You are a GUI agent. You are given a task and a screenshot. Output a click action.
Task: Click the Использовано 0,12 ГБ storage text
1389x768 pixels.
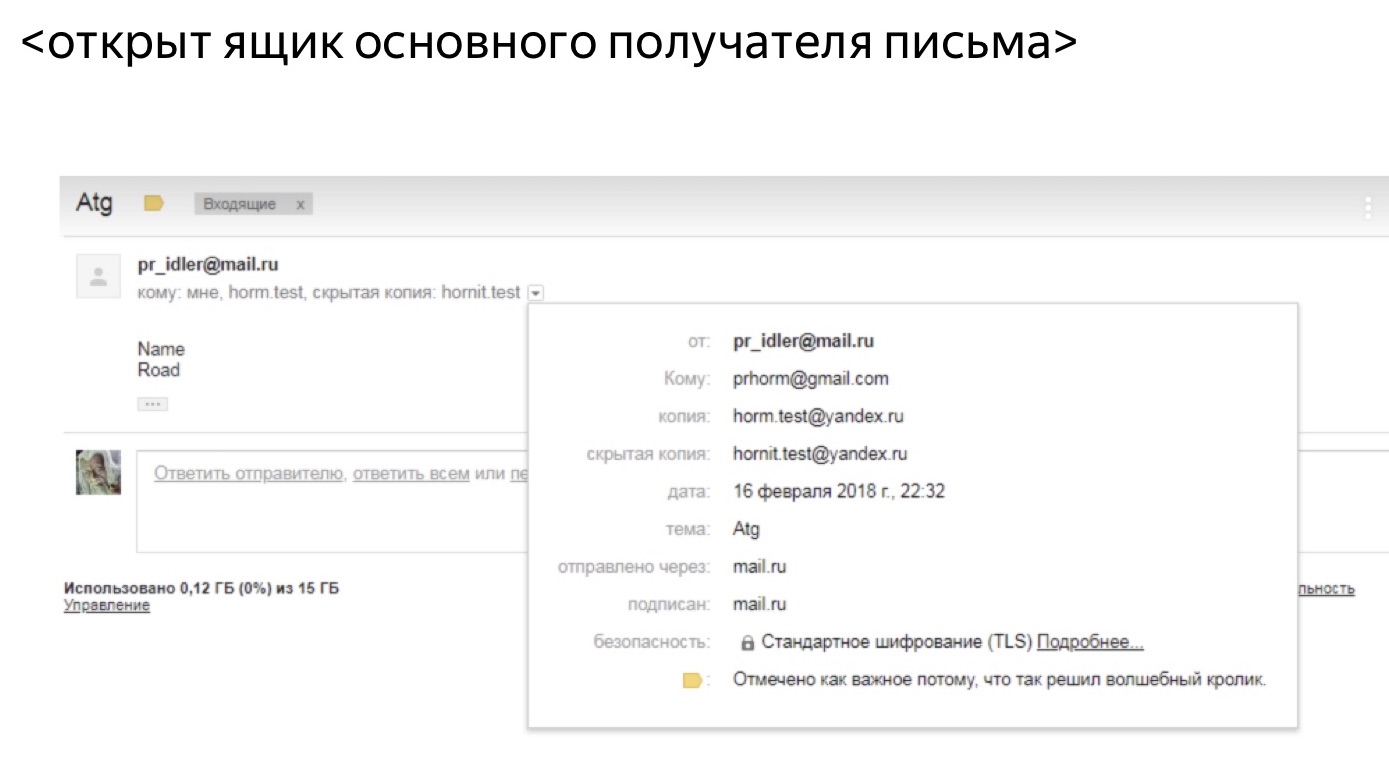click(x=201, y=588)
